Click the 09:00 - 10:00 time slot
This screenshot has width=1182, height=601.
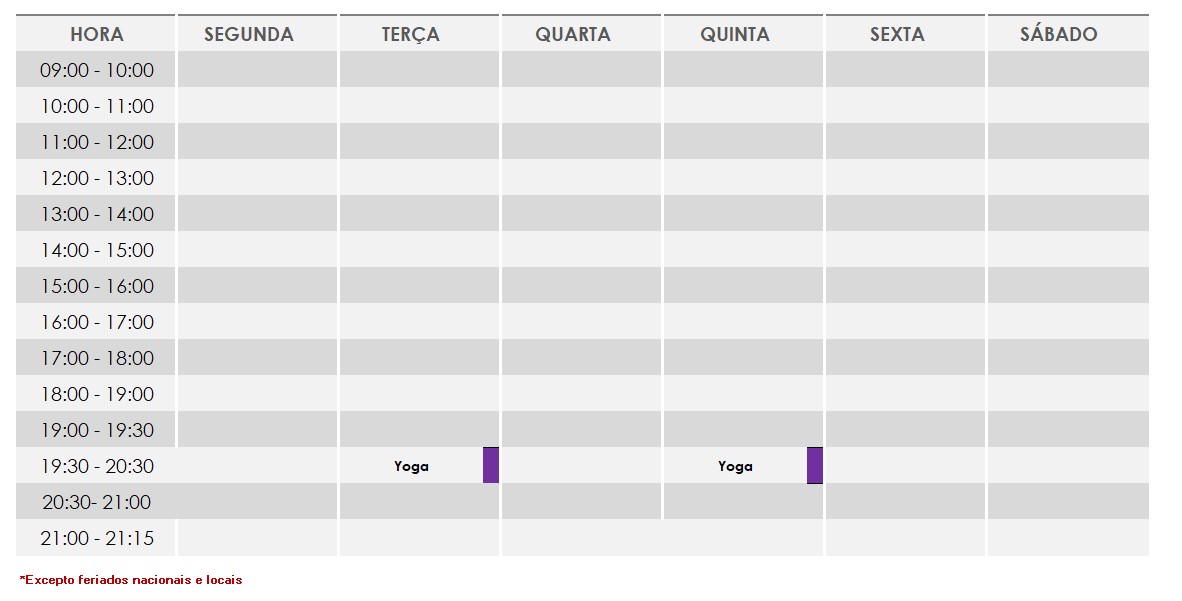click(x=97, y=70)
